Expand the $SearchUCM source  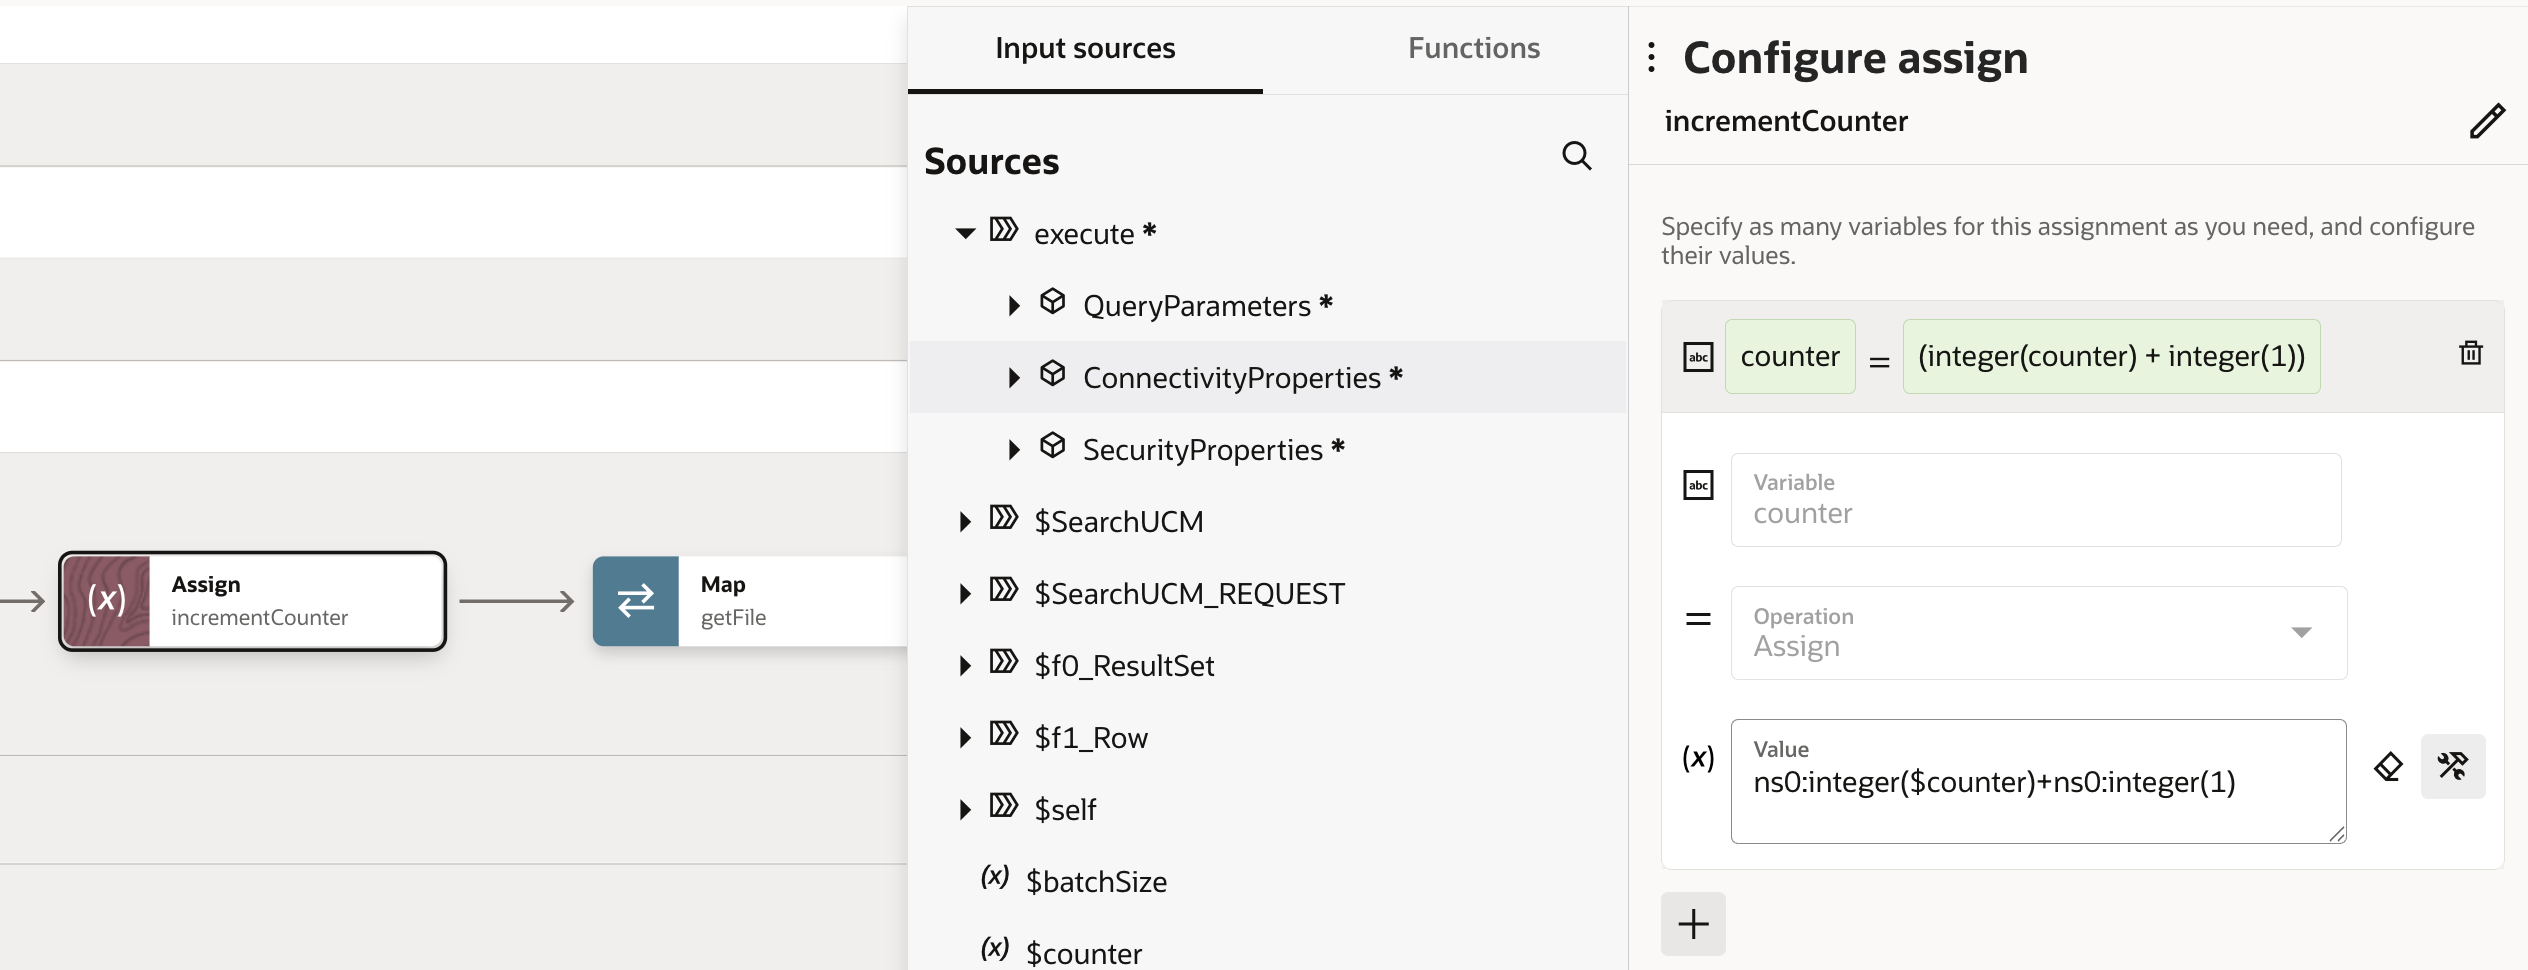[965, 521]
